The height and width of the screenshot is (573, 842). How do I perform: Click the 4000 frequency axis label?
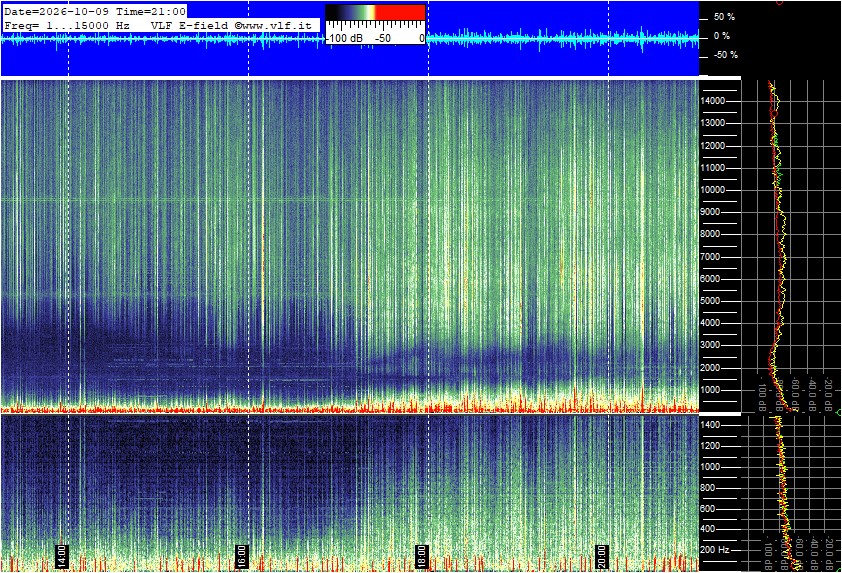point(710,323)
